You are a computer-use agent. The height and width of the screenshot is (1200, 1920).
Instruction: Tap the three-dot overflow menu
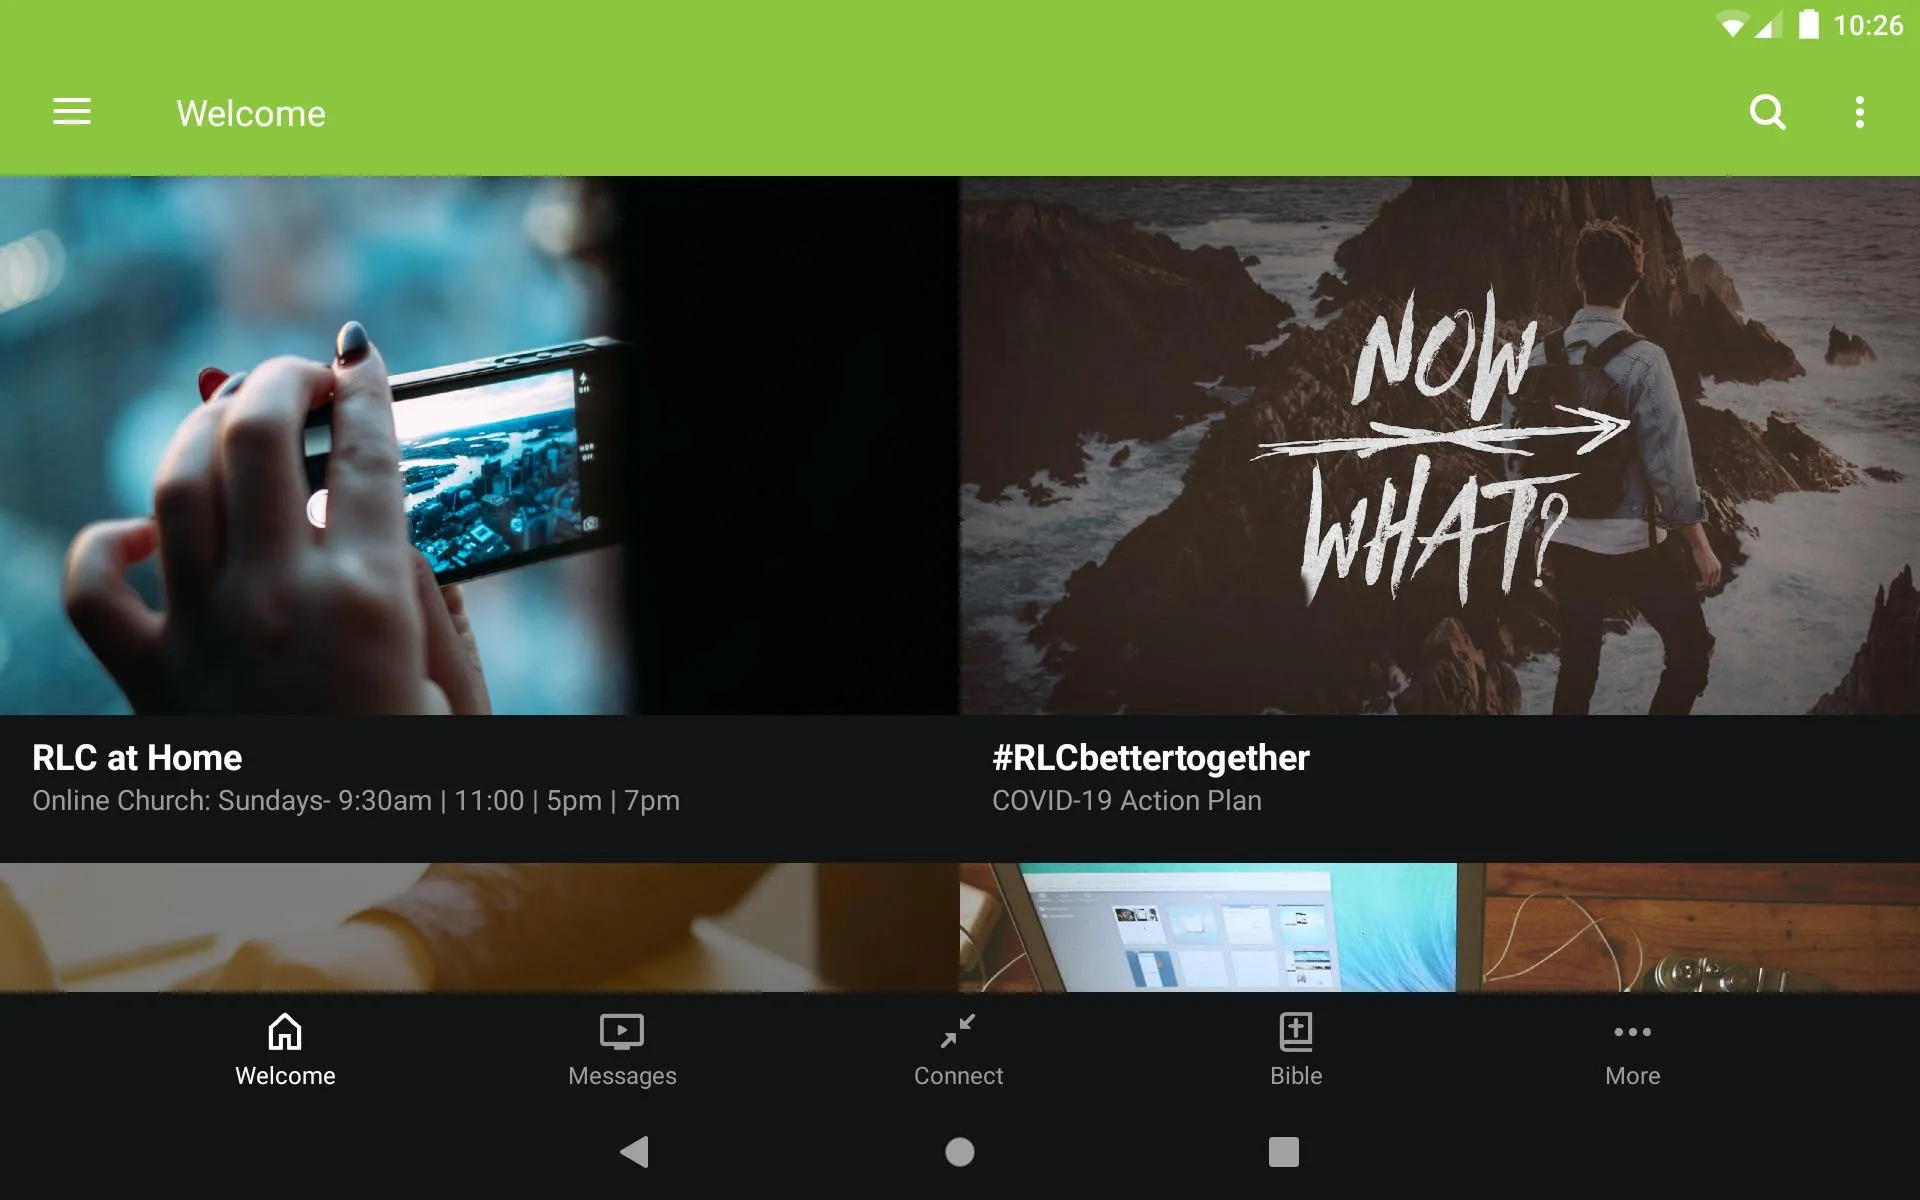click(1863, 112)
